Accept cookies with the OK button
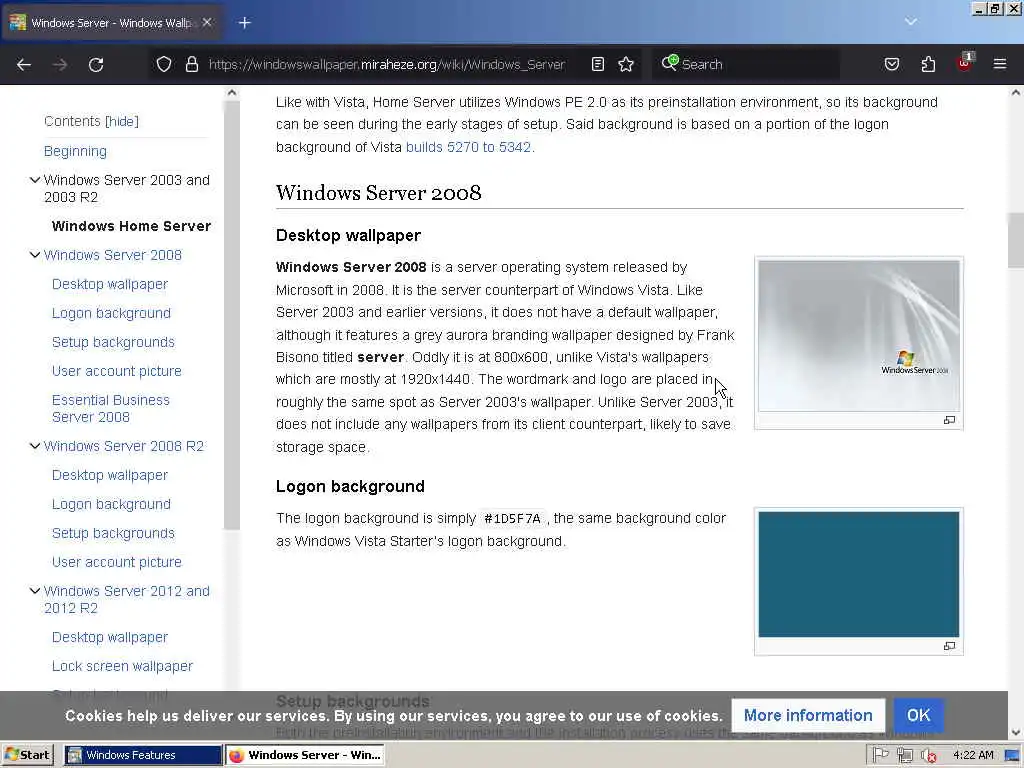The width and height of the screenshot is (1024, 768). [x=918, y=715]
